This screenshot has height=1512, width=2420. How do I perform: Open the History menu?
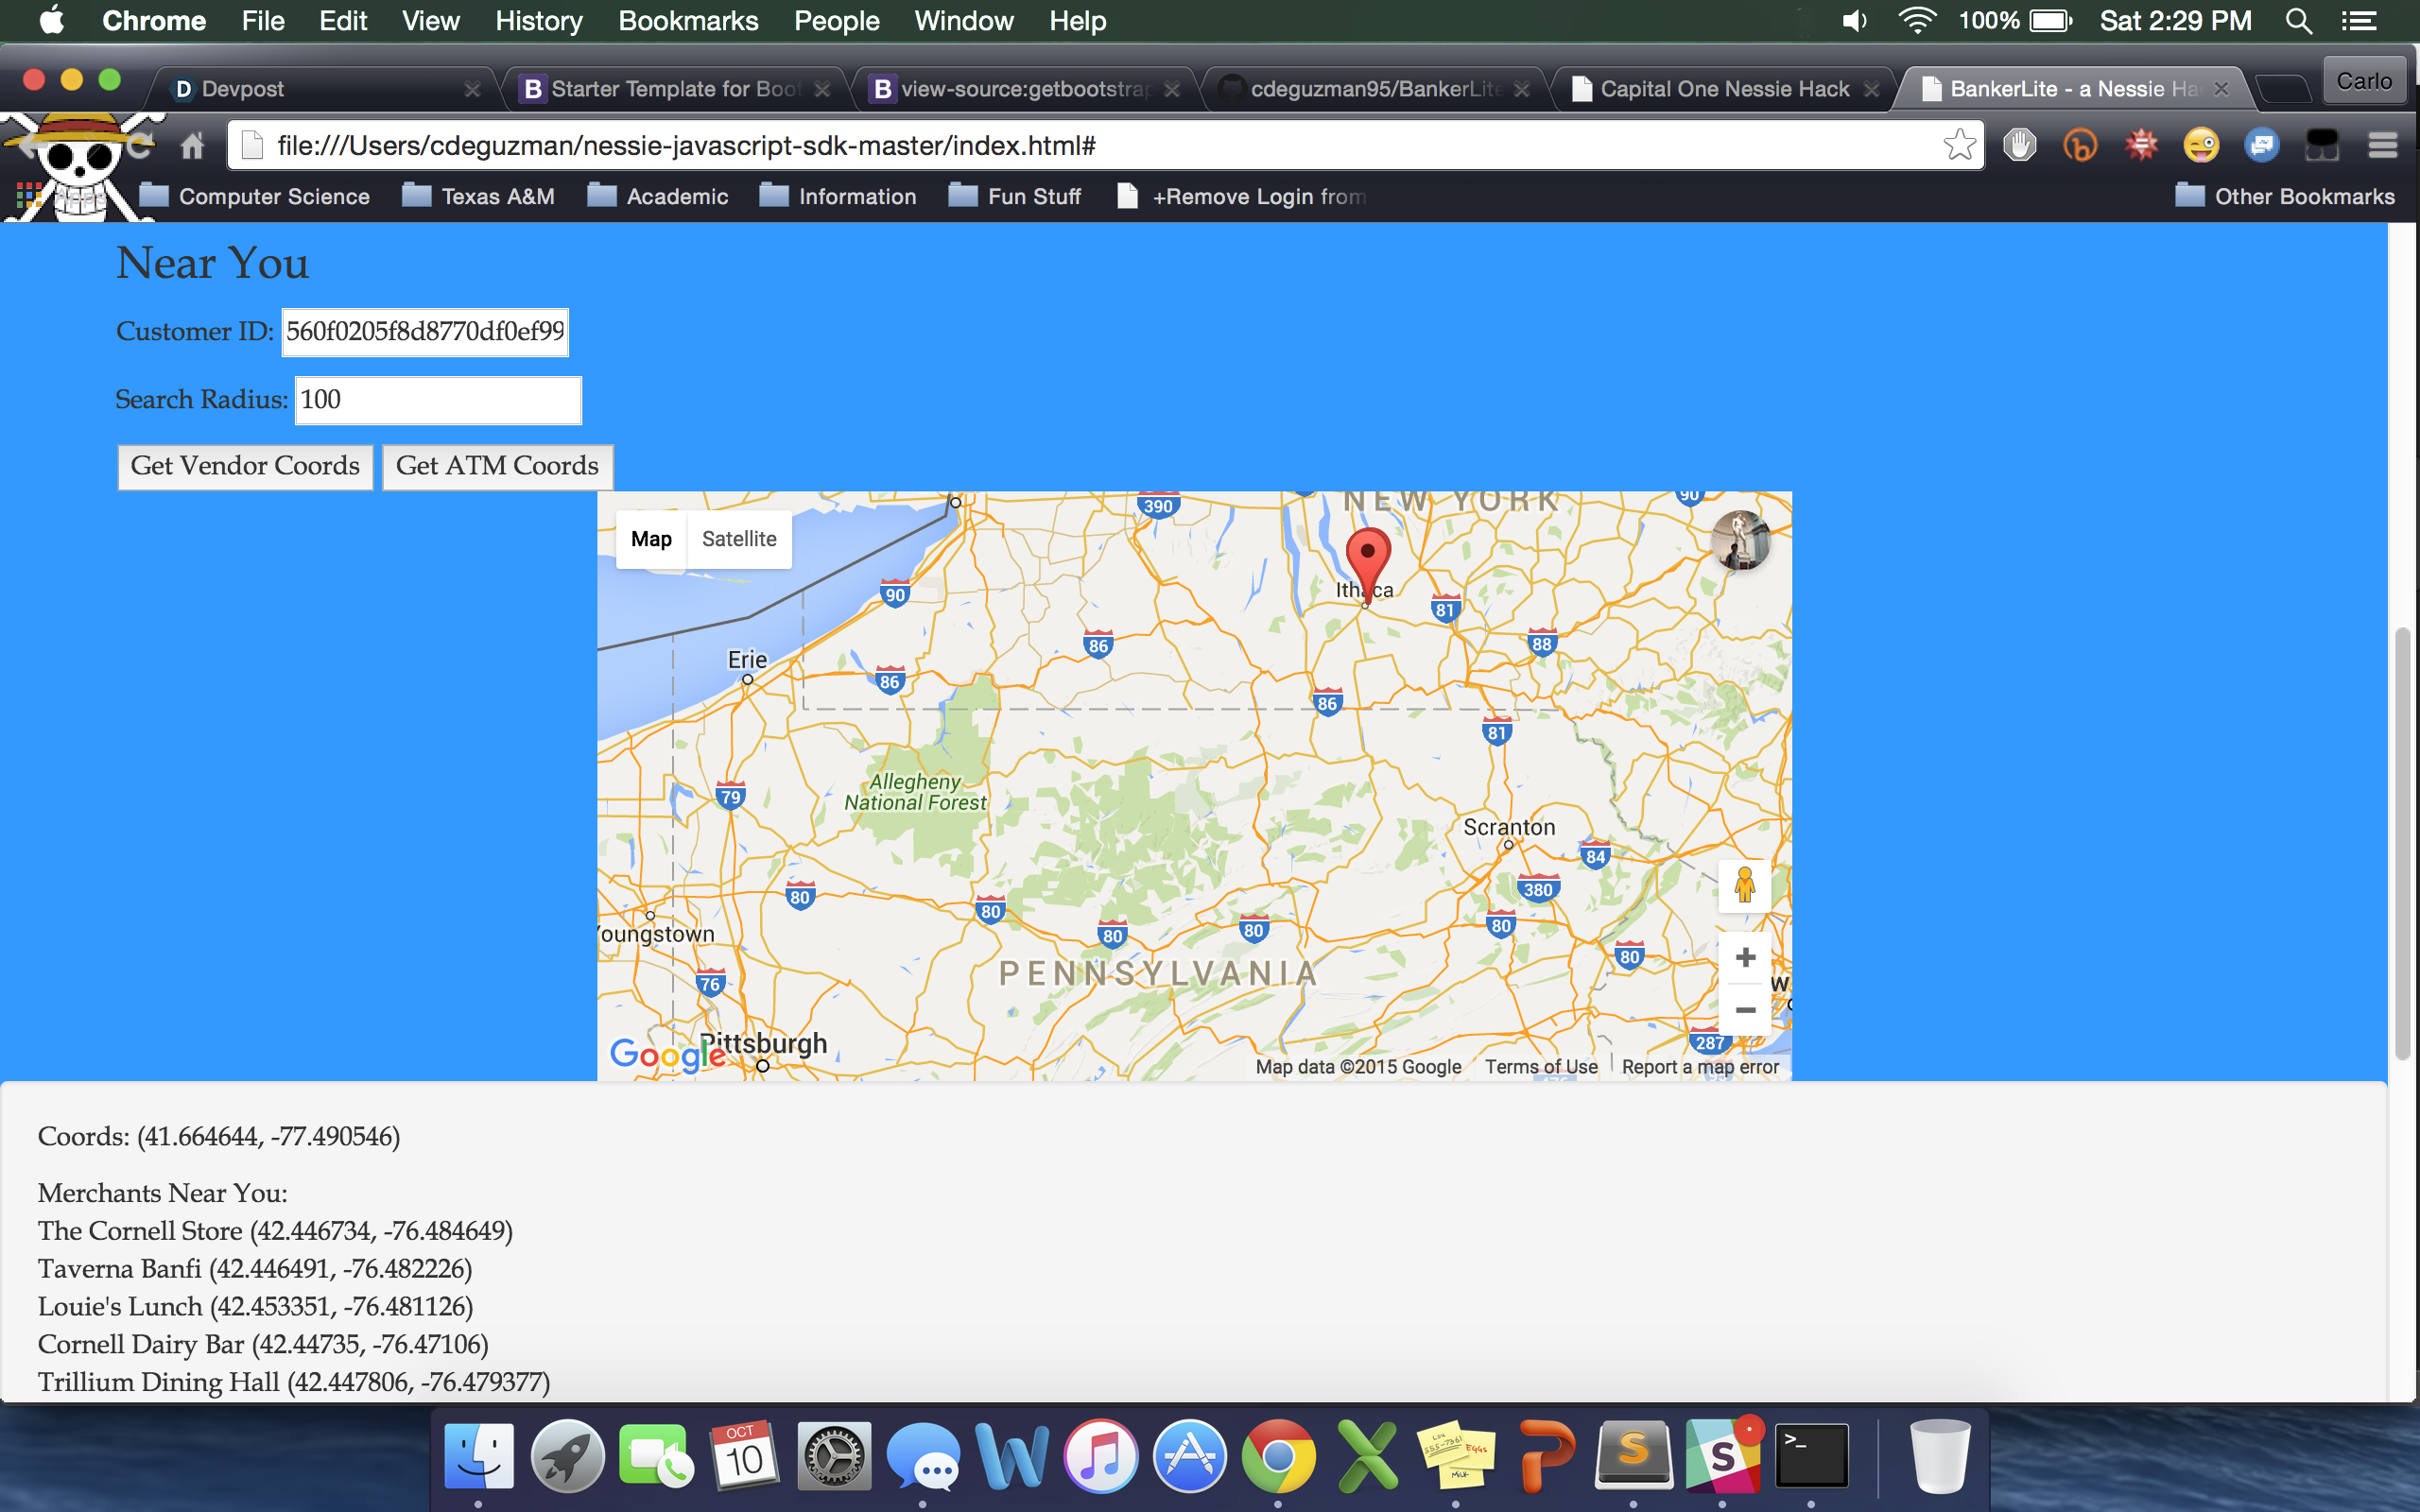tap(538, 21)
